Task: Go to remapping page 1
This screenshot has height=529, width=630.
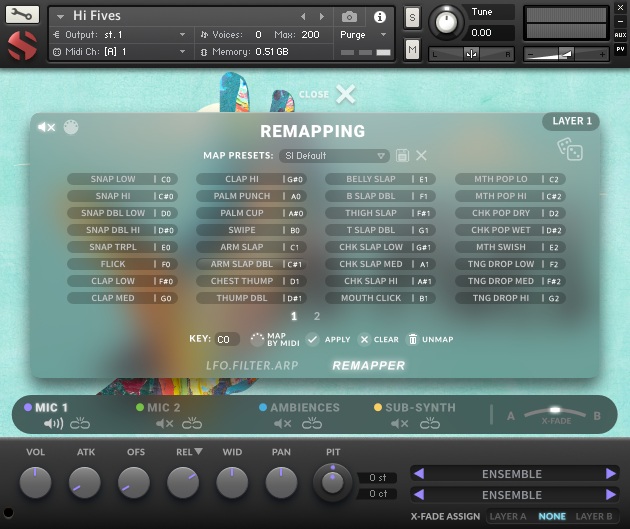Action: pyautogui.click(x=294, y=317)
